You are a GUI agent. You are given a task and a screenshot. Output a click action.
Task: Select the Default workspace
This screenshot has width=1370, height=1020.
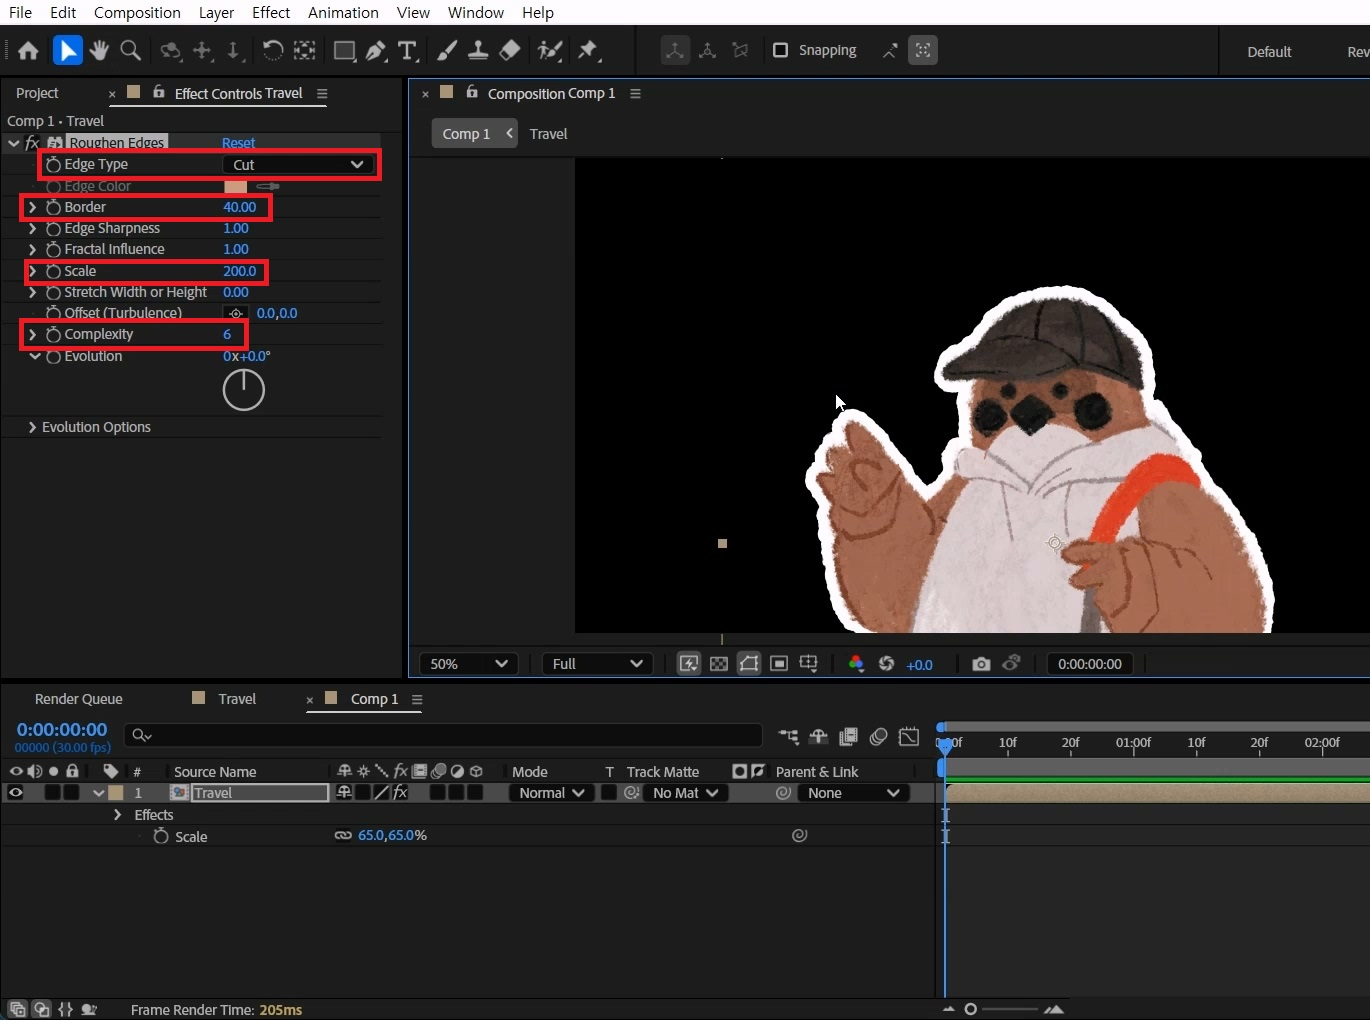1269,52
